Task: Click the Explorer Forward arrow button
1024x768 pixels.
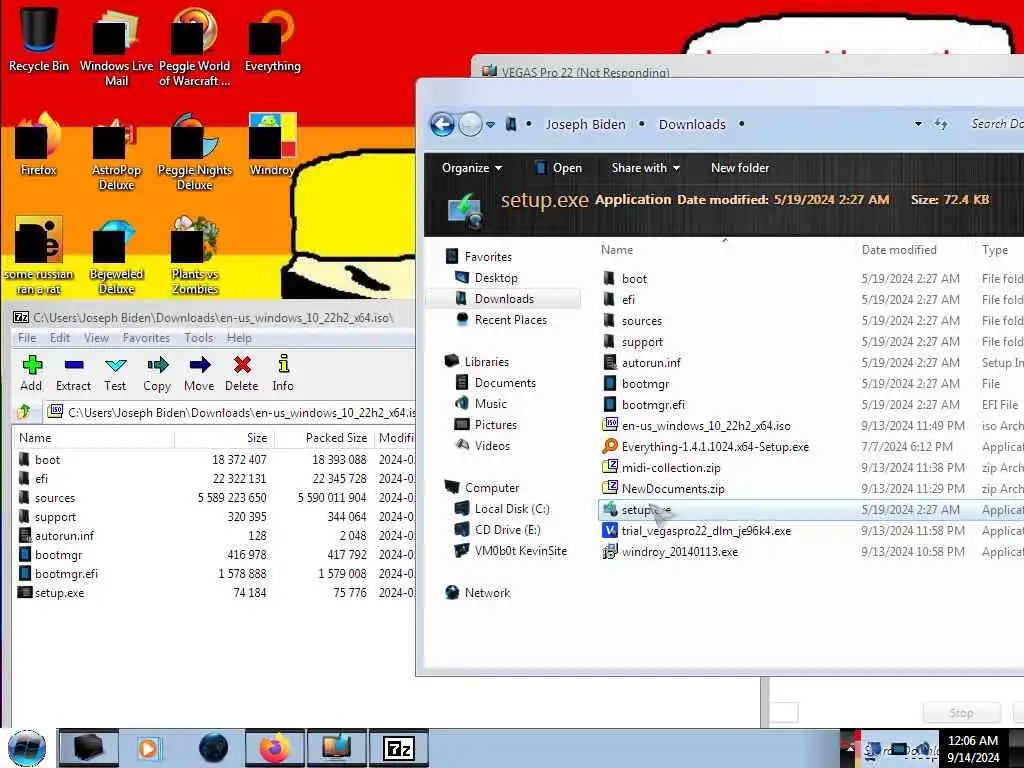Action: tap(470, 124)
